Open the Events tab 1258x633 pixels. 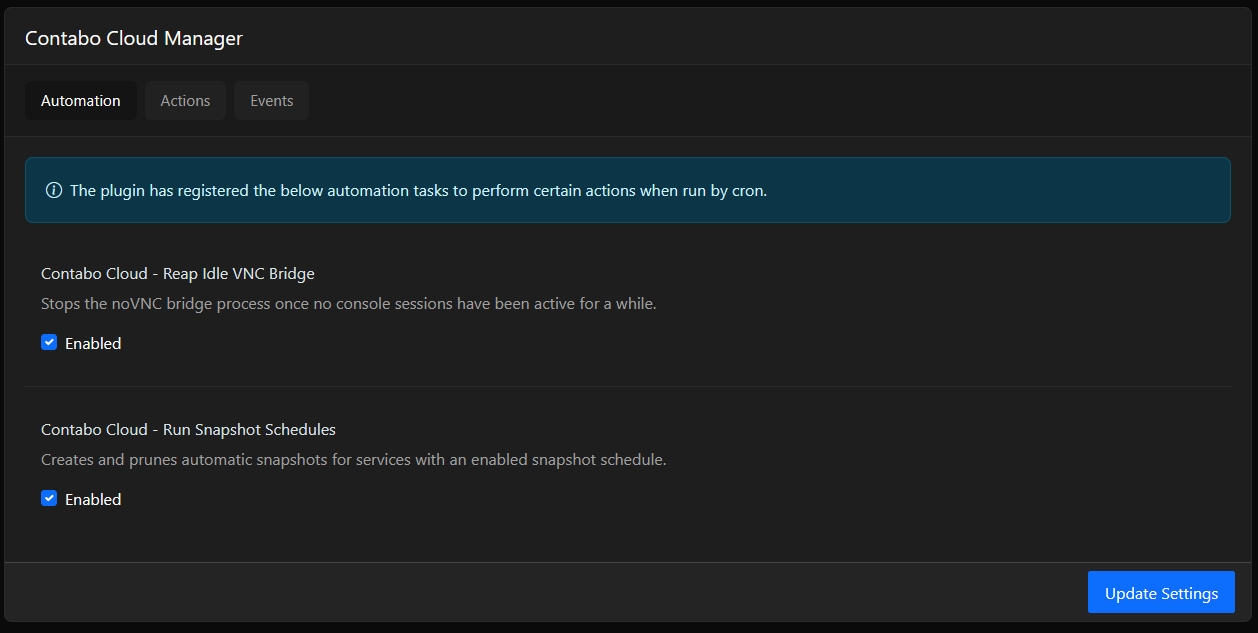click(271, 101)
